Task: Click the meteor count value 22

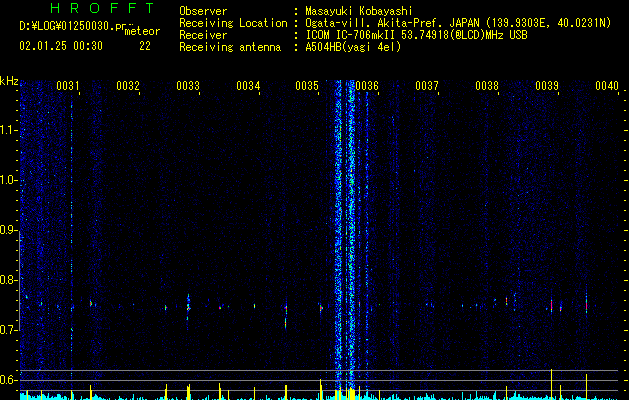Action: click(145, 46)
